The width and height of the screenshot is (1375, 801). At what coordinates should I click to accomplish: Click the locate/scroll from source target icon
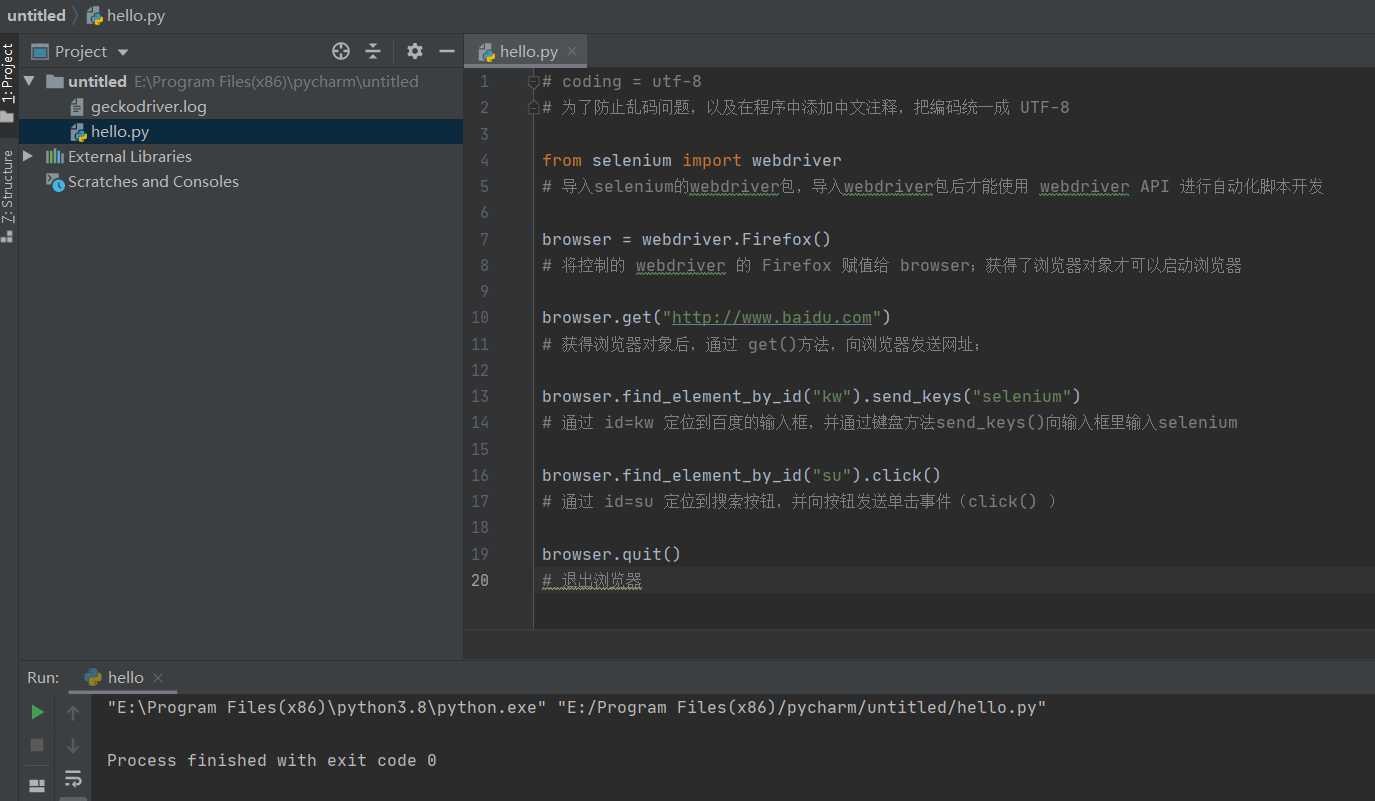pos(341,51)
